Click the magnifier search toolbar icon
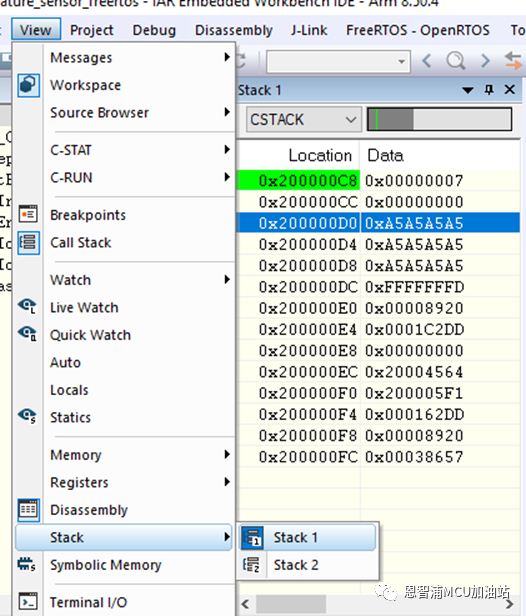Image resolution: width=526 pixels, height=616 pixels. click(456, 61)
